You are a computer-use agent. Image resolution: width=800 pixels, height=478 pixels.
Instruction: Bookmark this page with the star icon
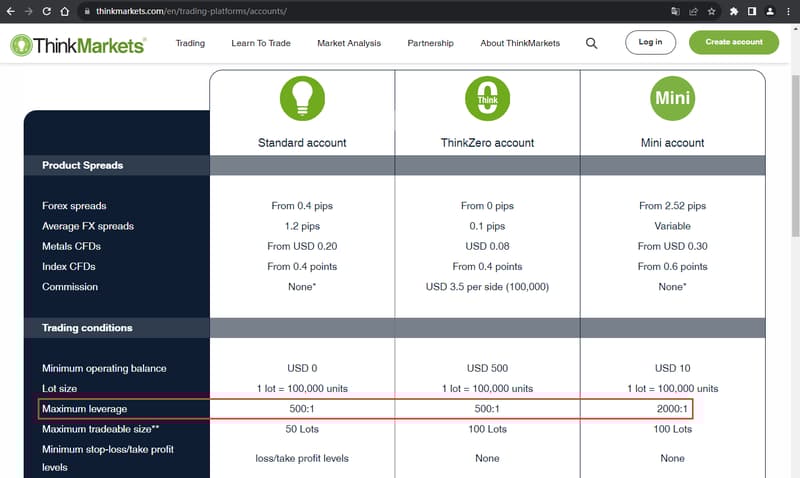coord(711,11)
